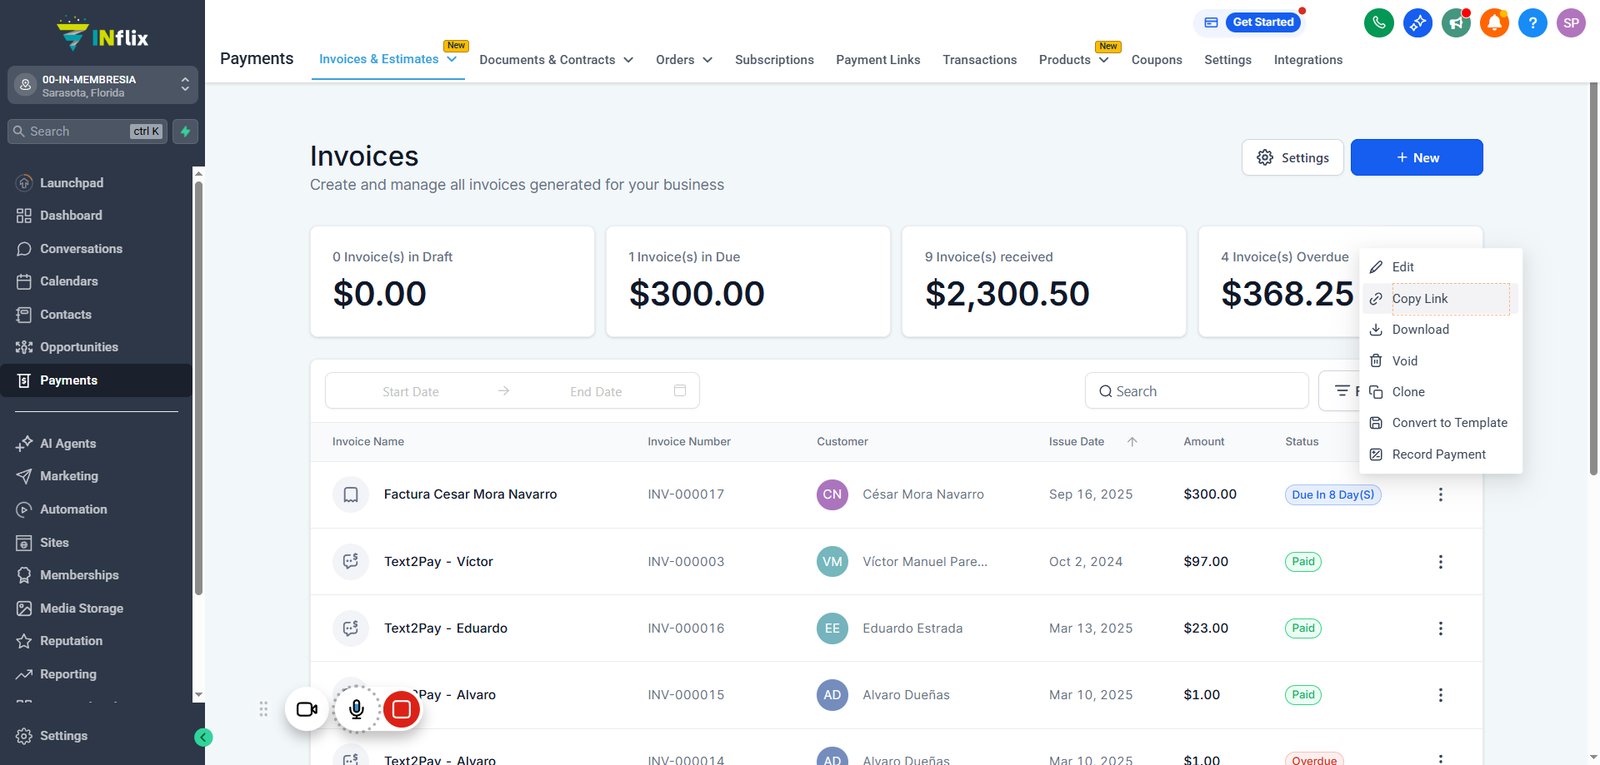Open the megaphone announcements icon
Viewport: 1600px width, 765px height.
click(x=1456, y=23)
